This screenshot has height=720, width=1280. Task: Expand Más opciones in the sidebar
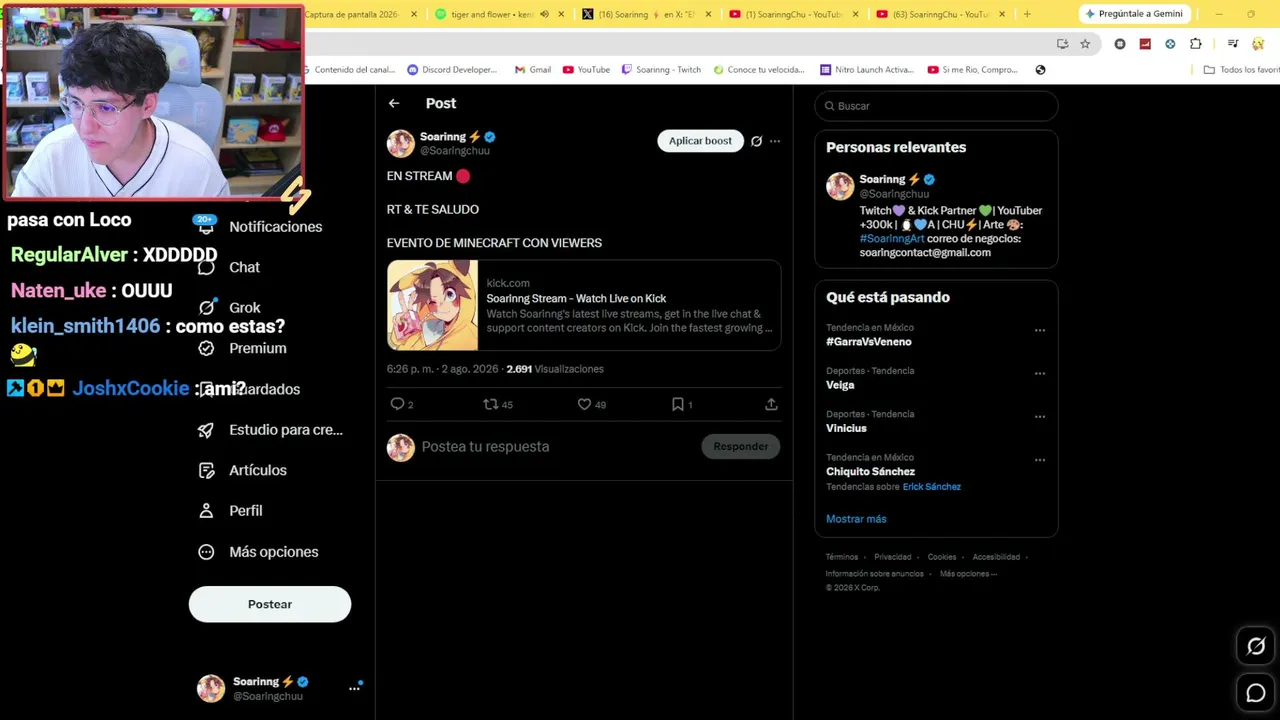point(258,552)
